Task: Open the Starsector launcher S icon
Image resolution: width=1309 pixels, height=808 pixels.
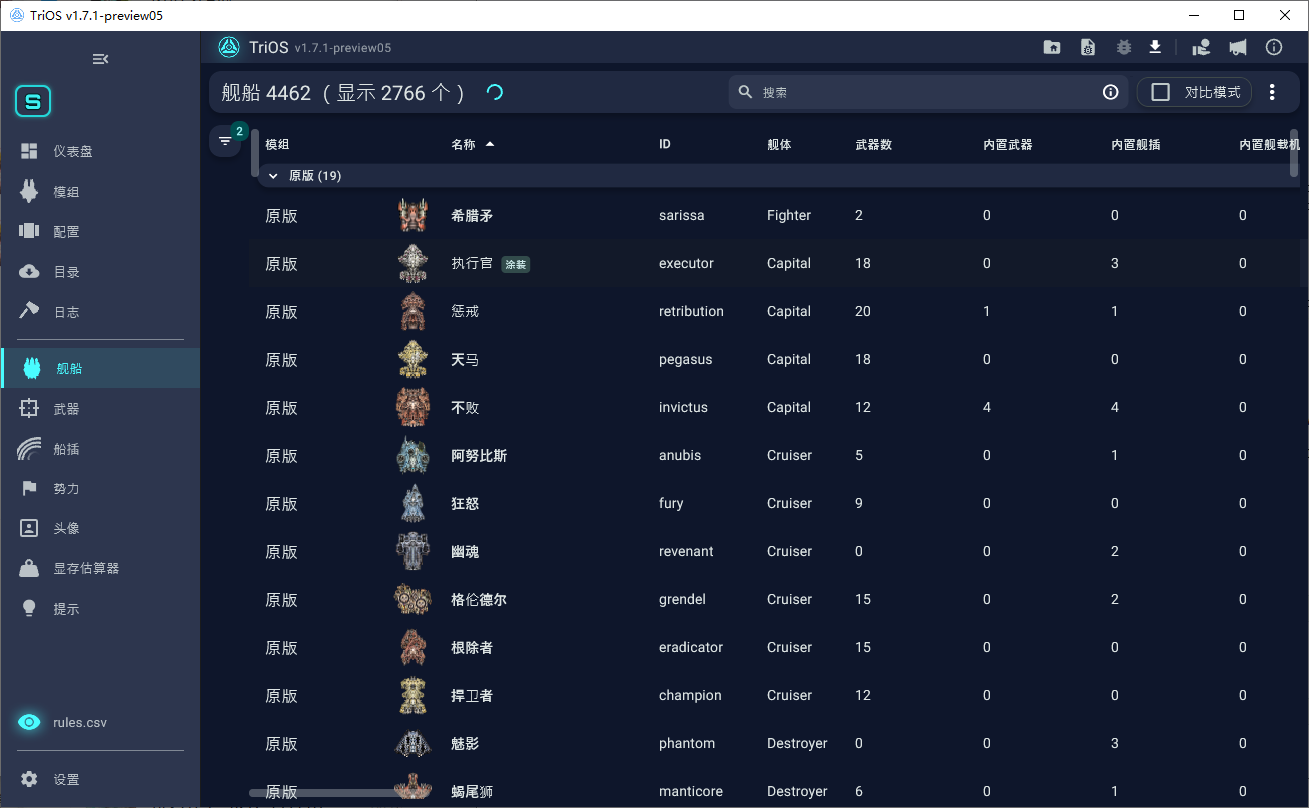Action: click(33, 101)
